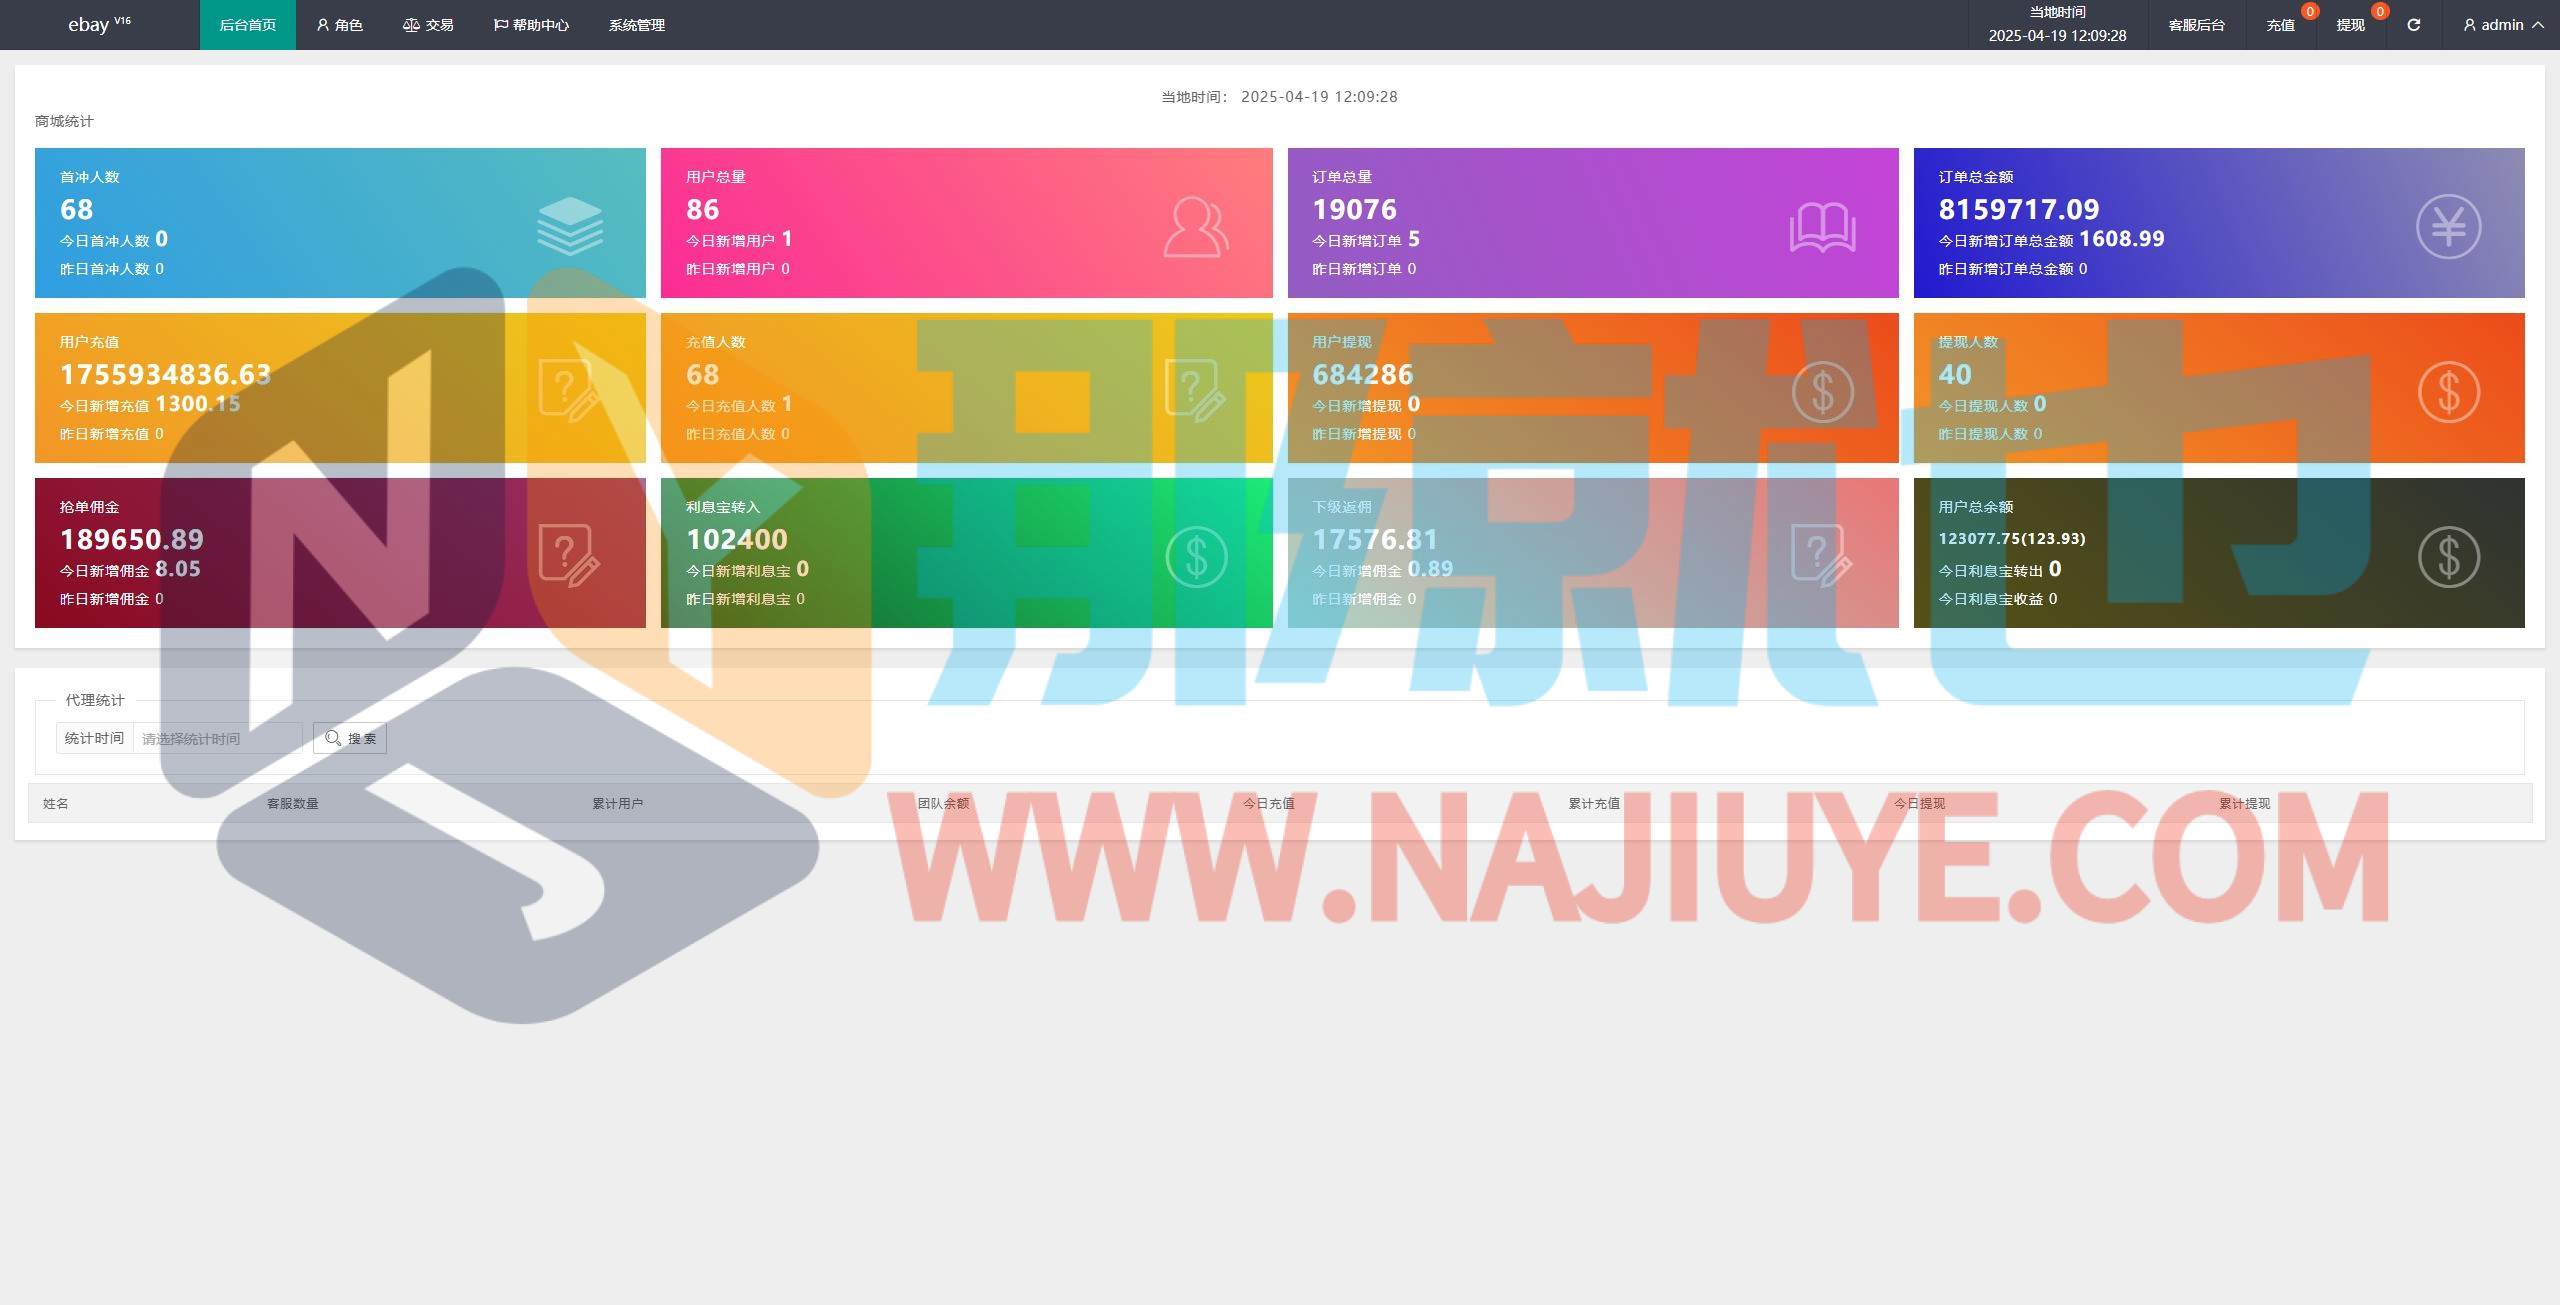Click the dollar icon on 利息宝转入 card
Viewport: 2560px width, 1305px height.
[x=1196, y=557]
